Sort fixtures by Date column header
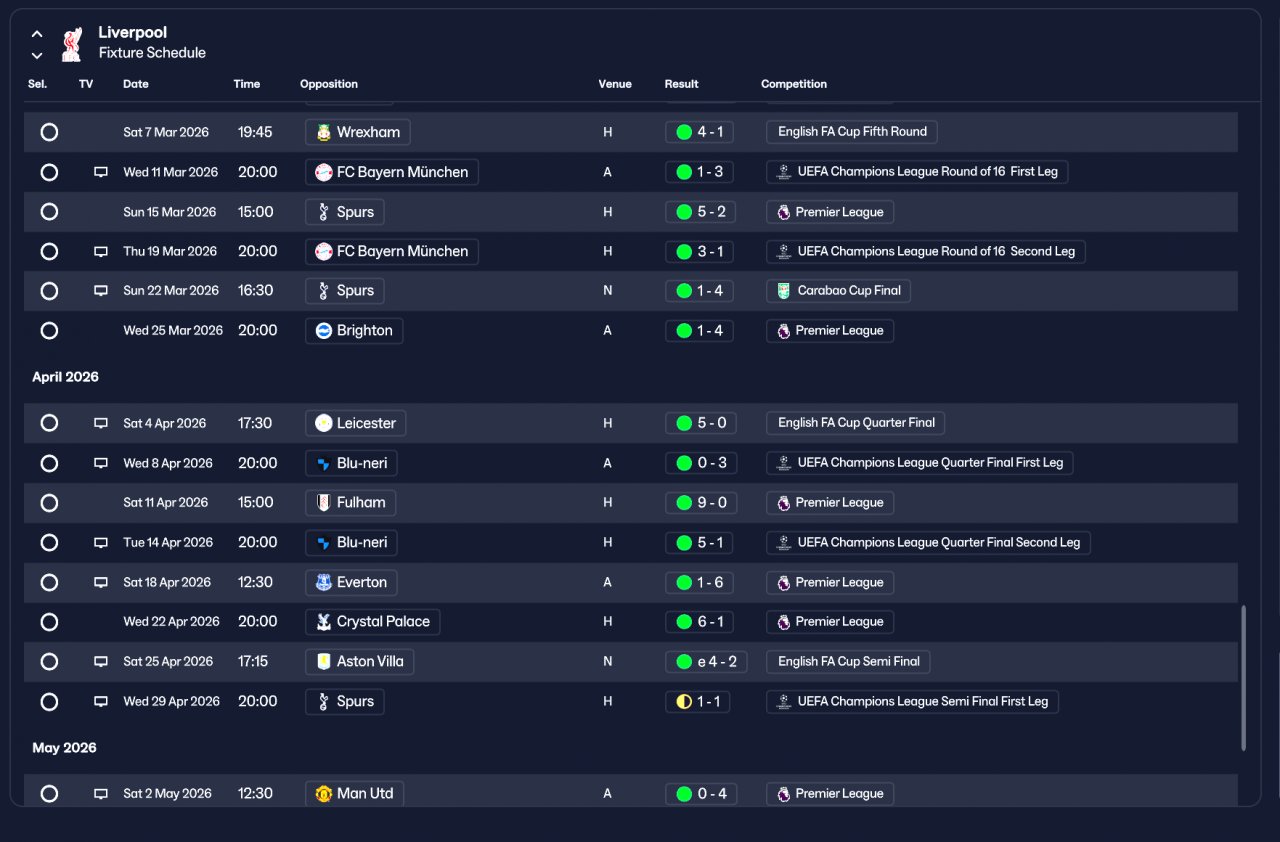This screenshot has width=1280, height=842. (x=136, y=84)
